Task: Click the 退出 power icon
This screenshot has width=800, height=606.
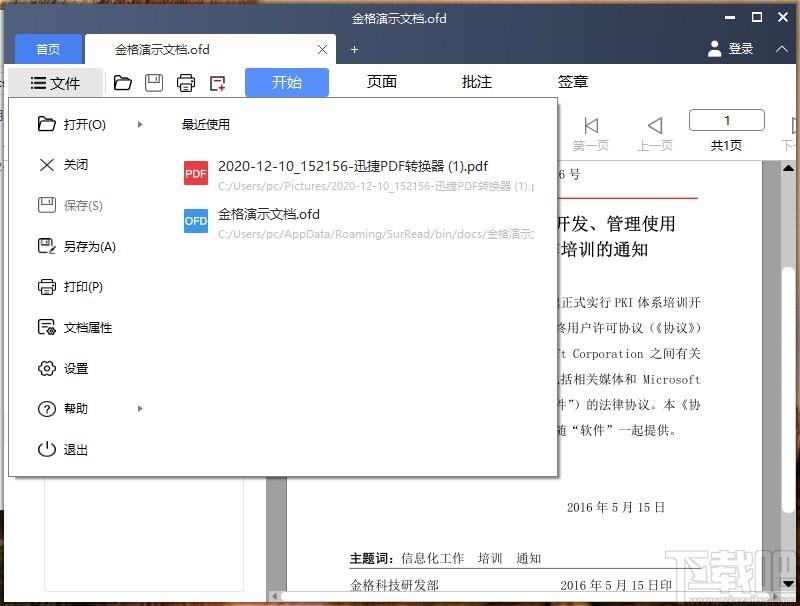Action: 46,449
